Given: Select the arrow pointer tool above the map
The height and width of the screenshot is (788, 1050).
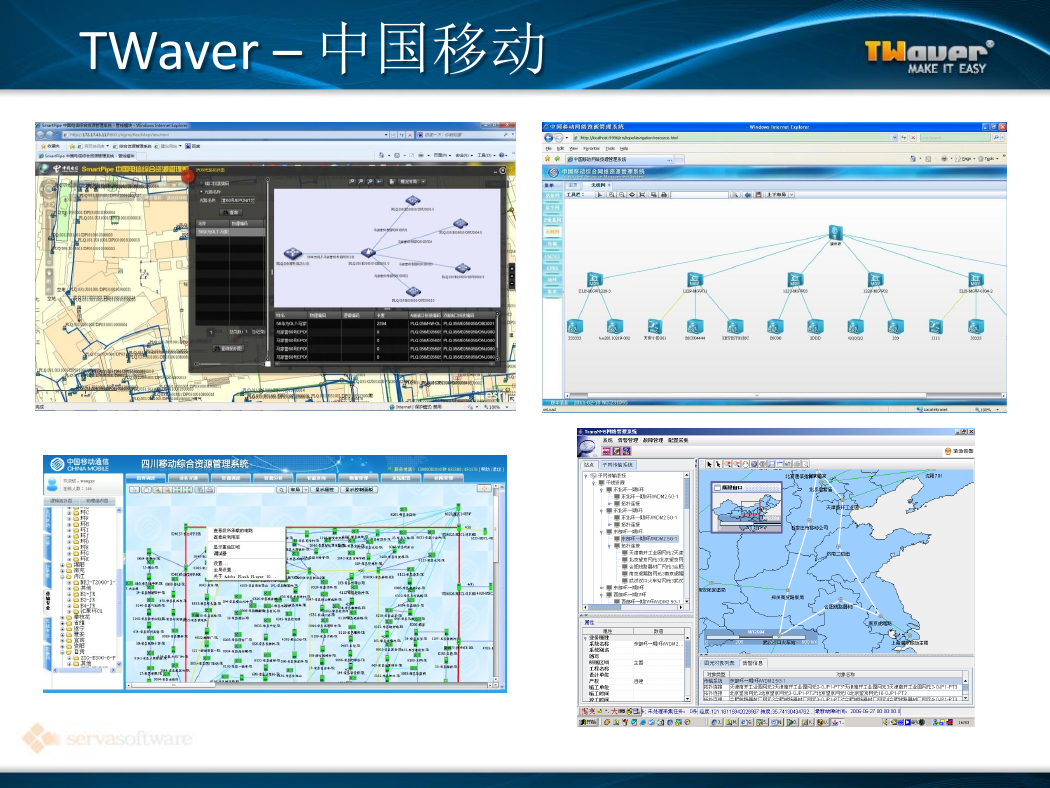Looking at the screenshot, I should point(709,463).
